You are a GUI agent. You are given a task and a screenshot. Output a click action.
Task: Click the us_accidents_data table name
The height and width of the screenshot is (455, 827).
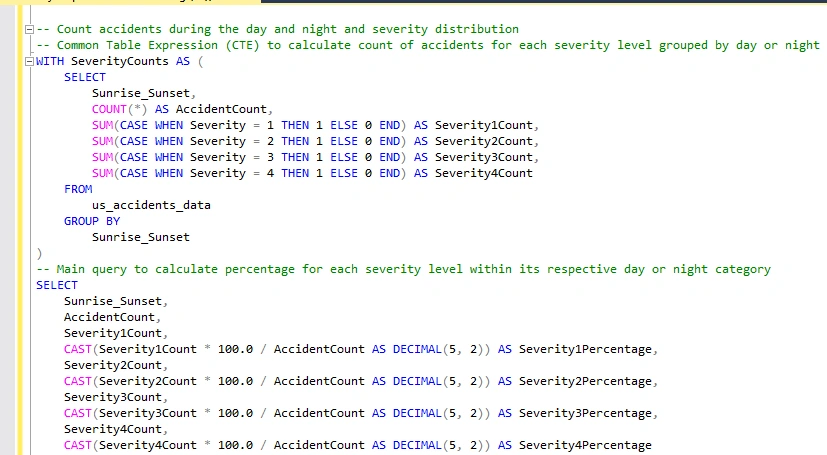(x=151, y=205)
